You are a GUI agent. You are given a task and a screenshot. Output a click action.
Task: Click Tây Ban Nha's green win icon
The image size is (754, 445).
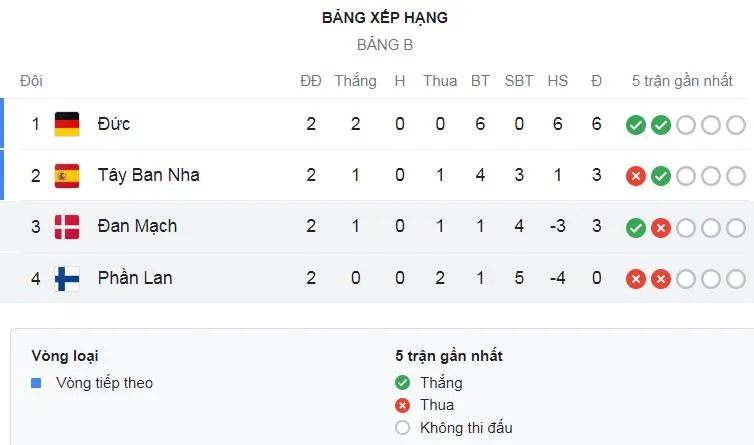pos(660,176)
